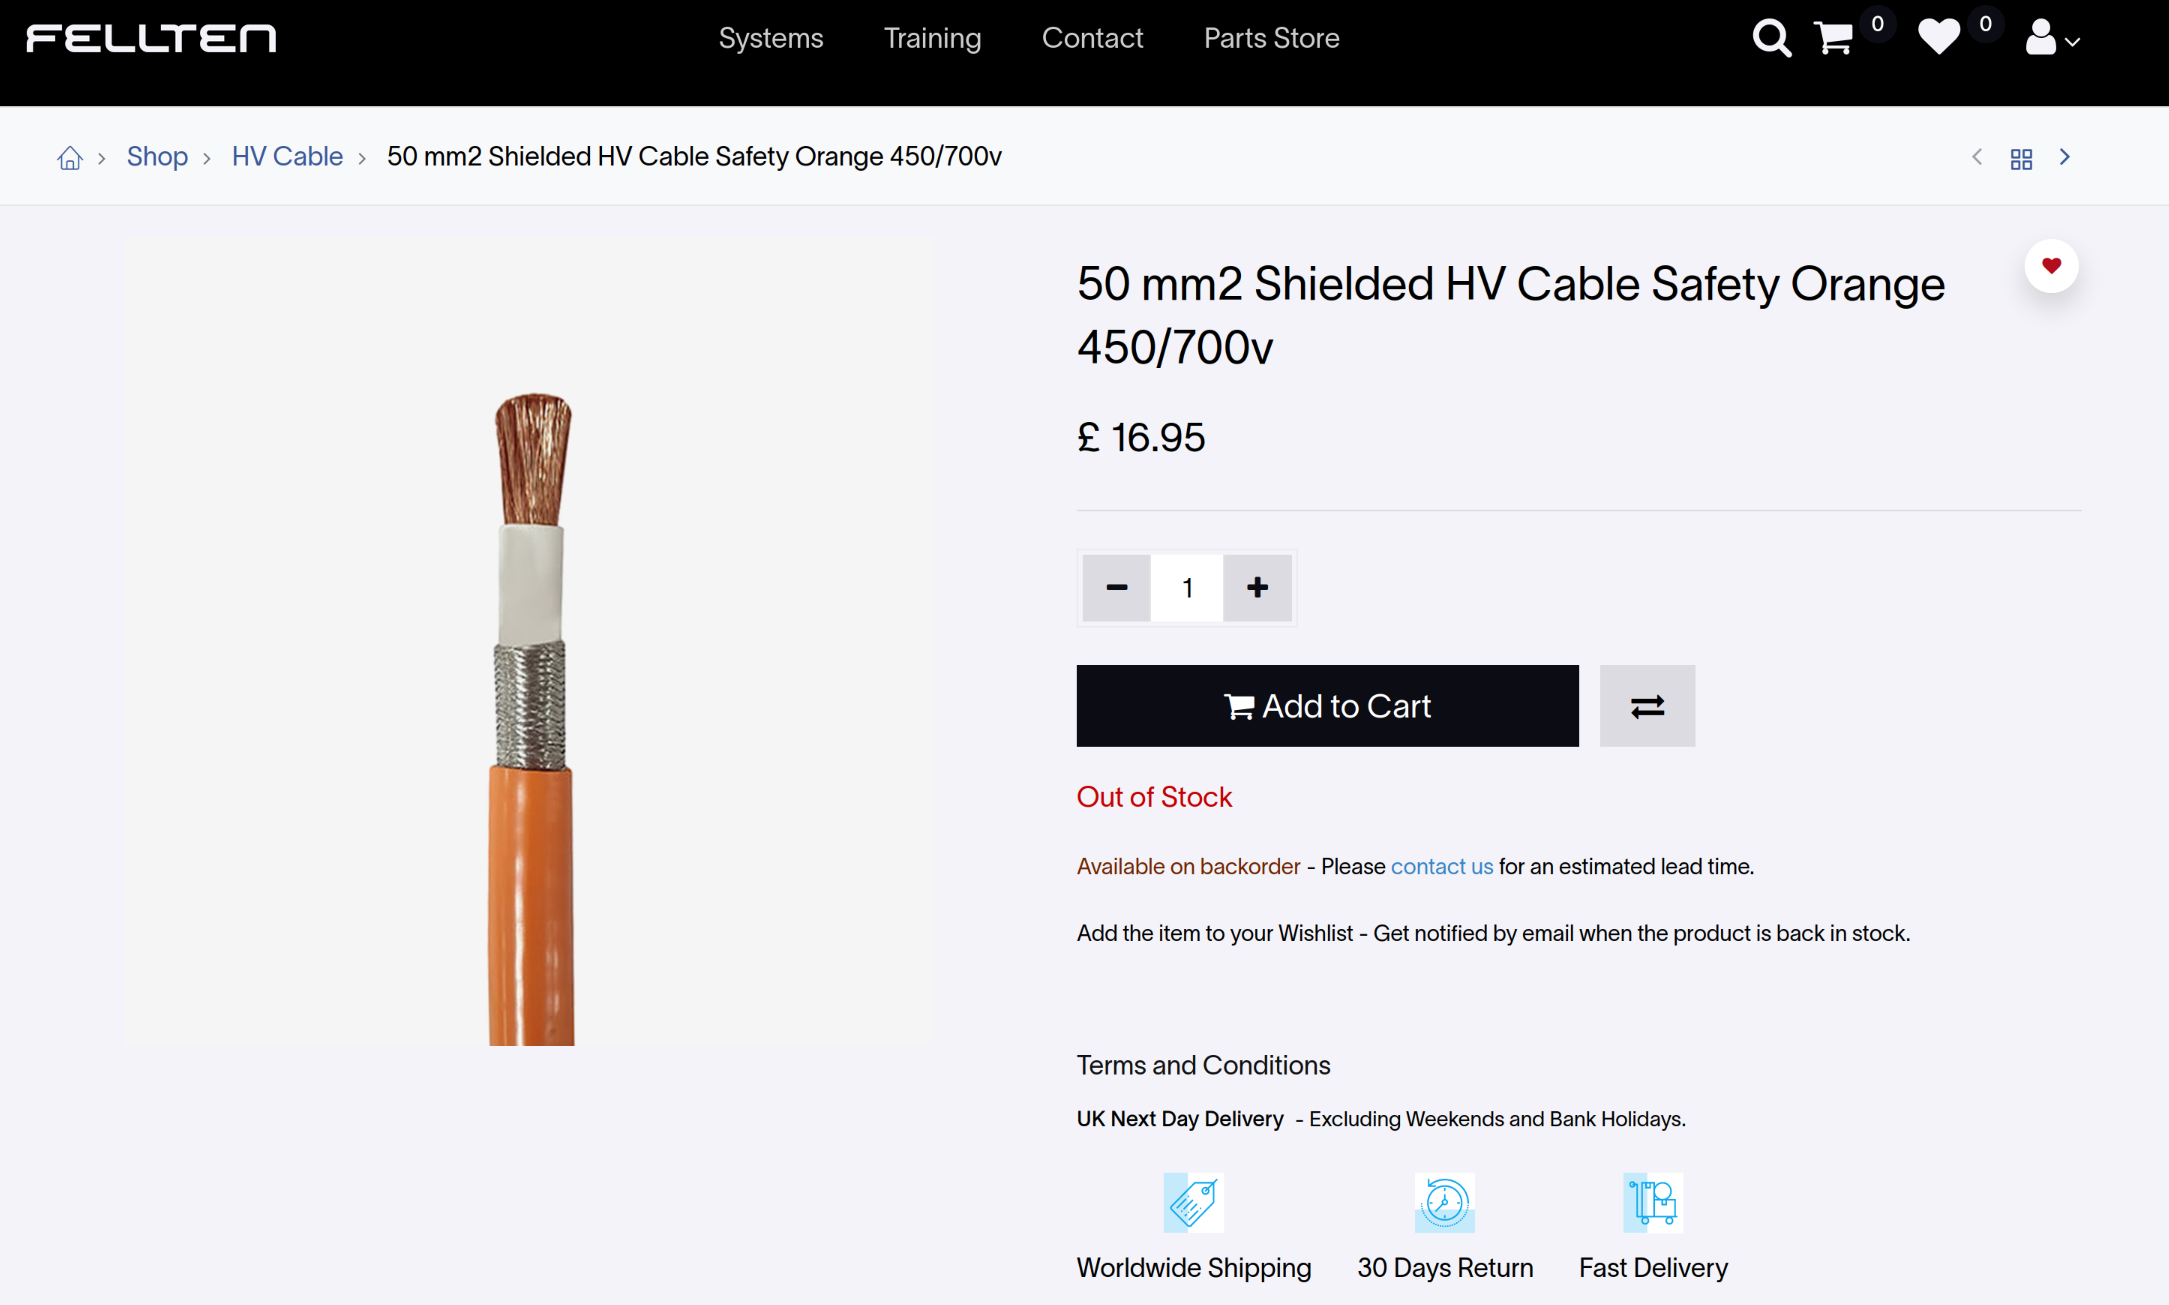2169x1305 pixels.
Task: Click the grid view icon near breadcrumb
Action: pyautogui.click(x=2021, y=159)
